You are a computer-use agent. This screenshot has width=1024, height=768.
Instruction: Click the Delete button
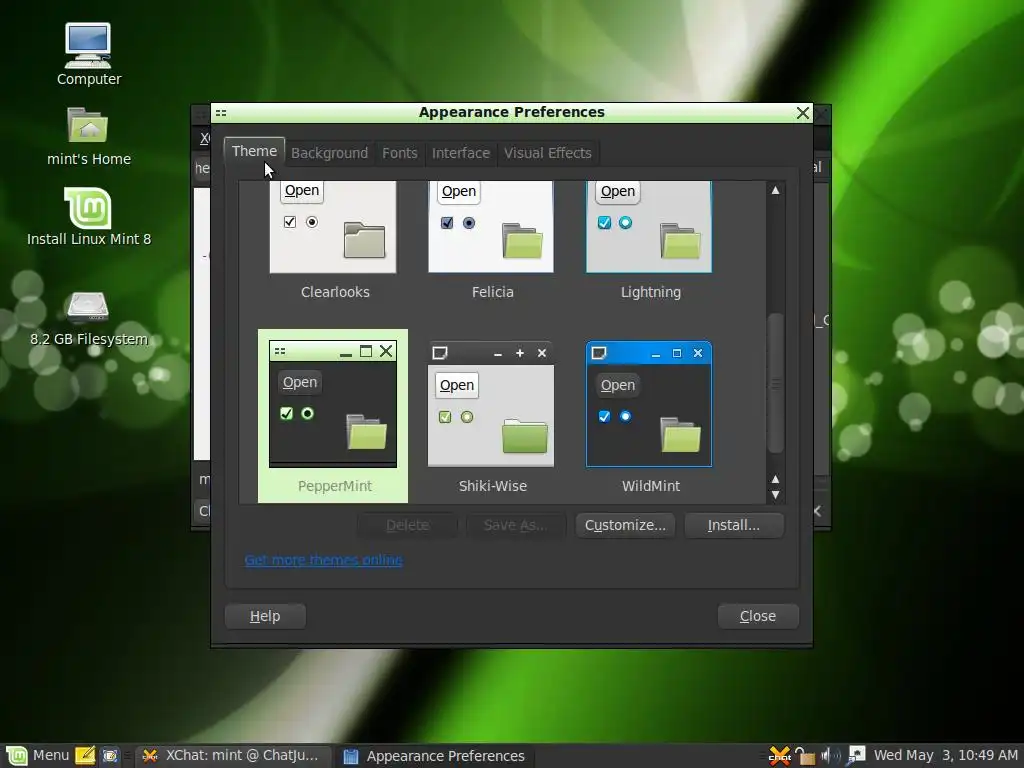click(408, 525)
